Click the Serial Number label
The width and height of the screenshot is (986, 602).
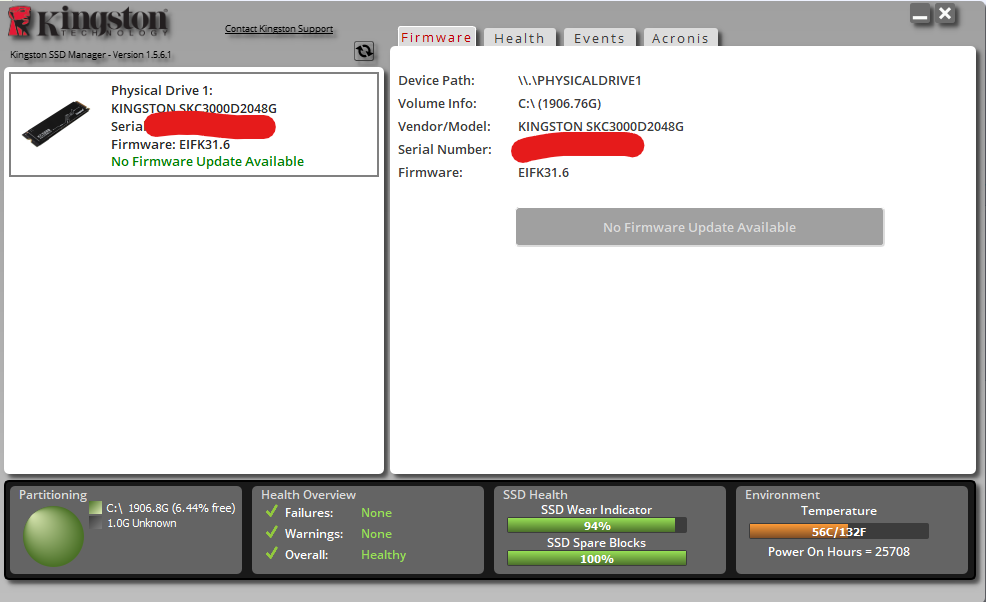tap(445, 149)
